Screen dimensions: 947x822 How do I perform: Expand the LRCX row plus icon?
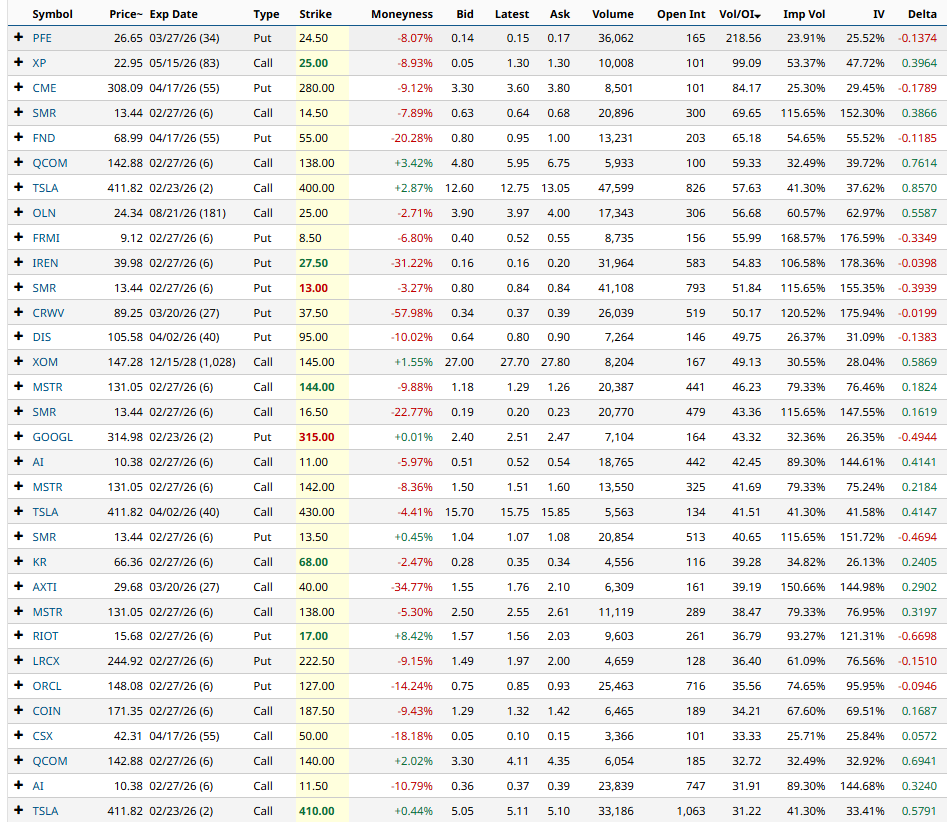[19, 660]
